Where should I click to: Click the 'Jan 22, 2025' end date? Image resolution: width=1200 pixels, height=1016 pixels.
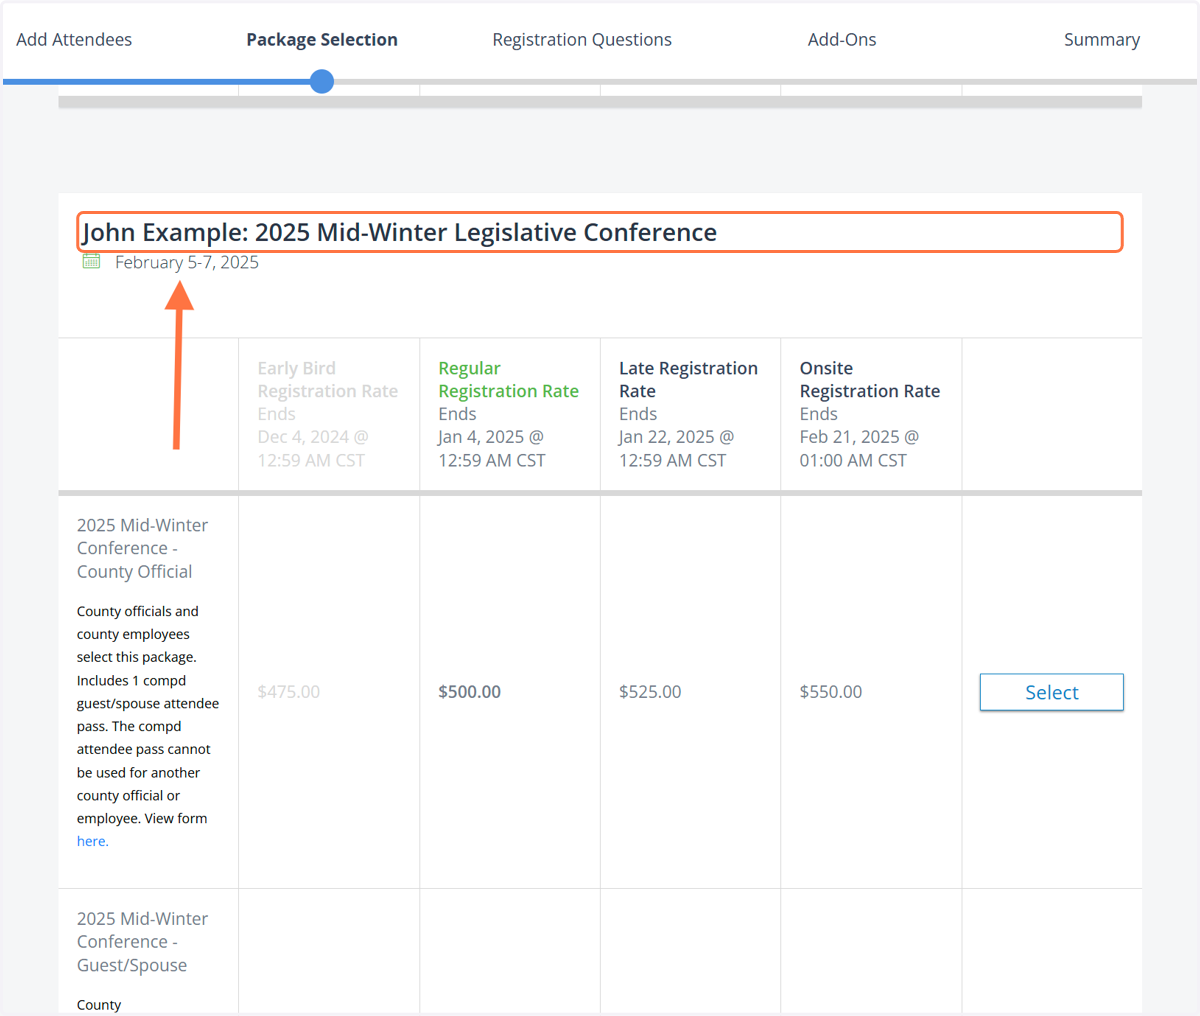(x=677, y=449)
